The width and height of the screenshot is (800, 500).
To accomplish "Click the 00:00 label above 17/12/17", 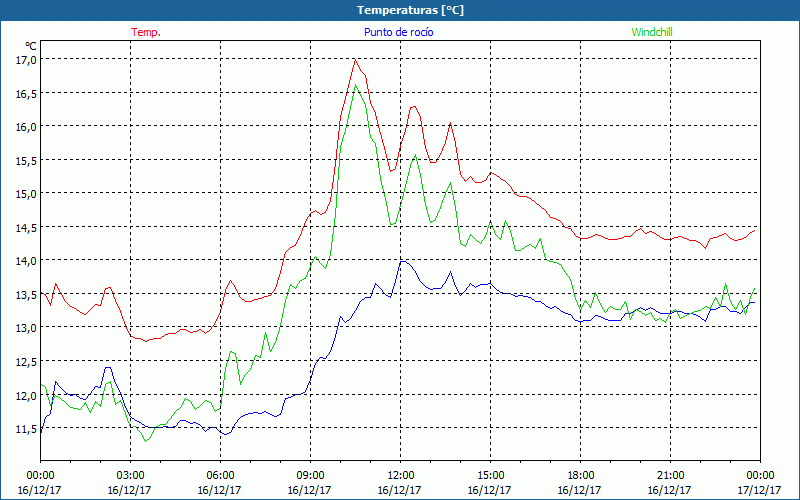I will tap(760, 475).
